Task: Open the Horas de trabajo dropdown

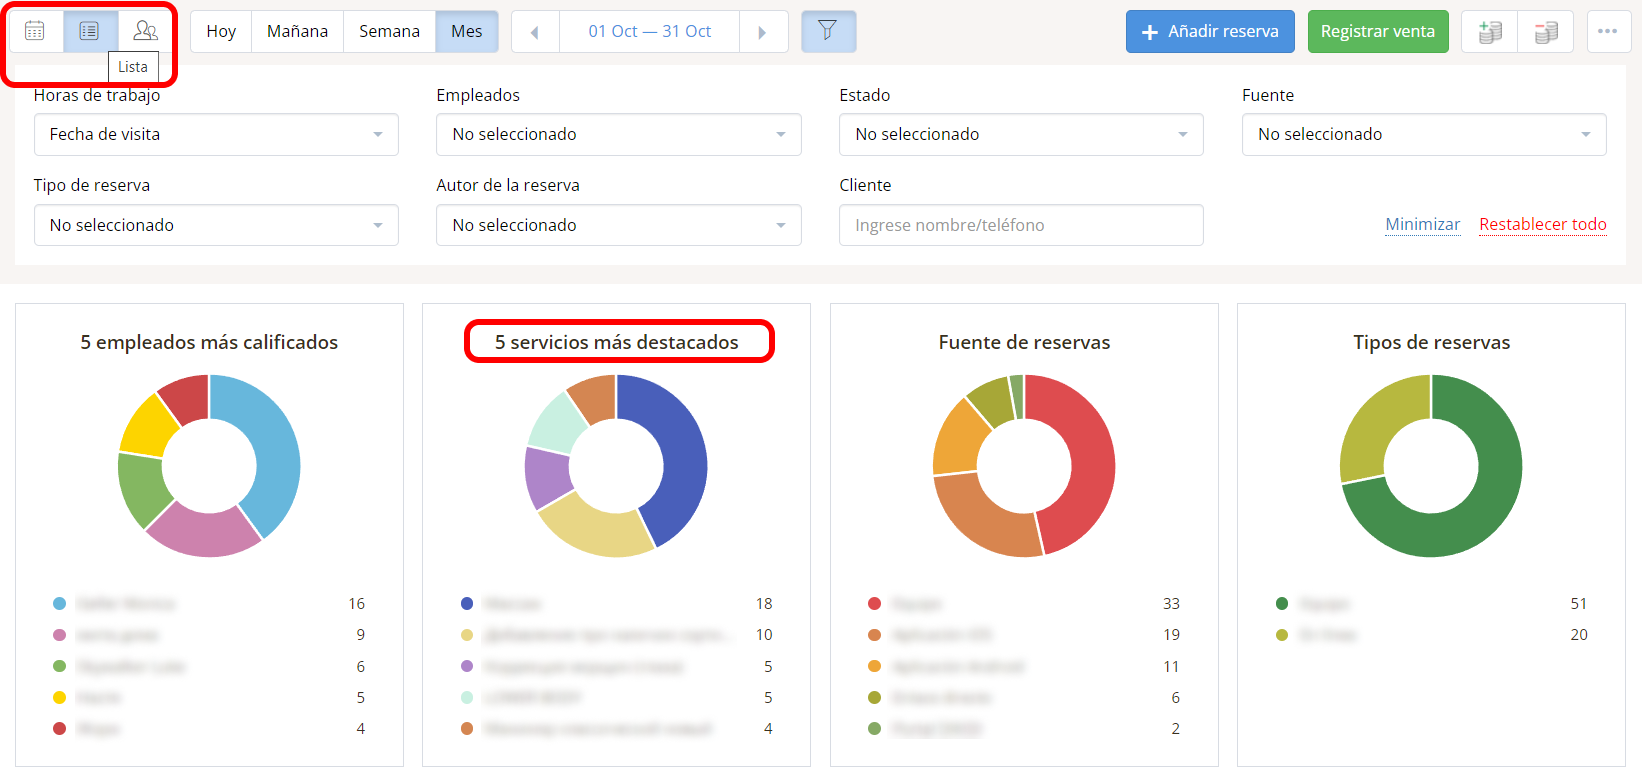Action: [216, 134]
